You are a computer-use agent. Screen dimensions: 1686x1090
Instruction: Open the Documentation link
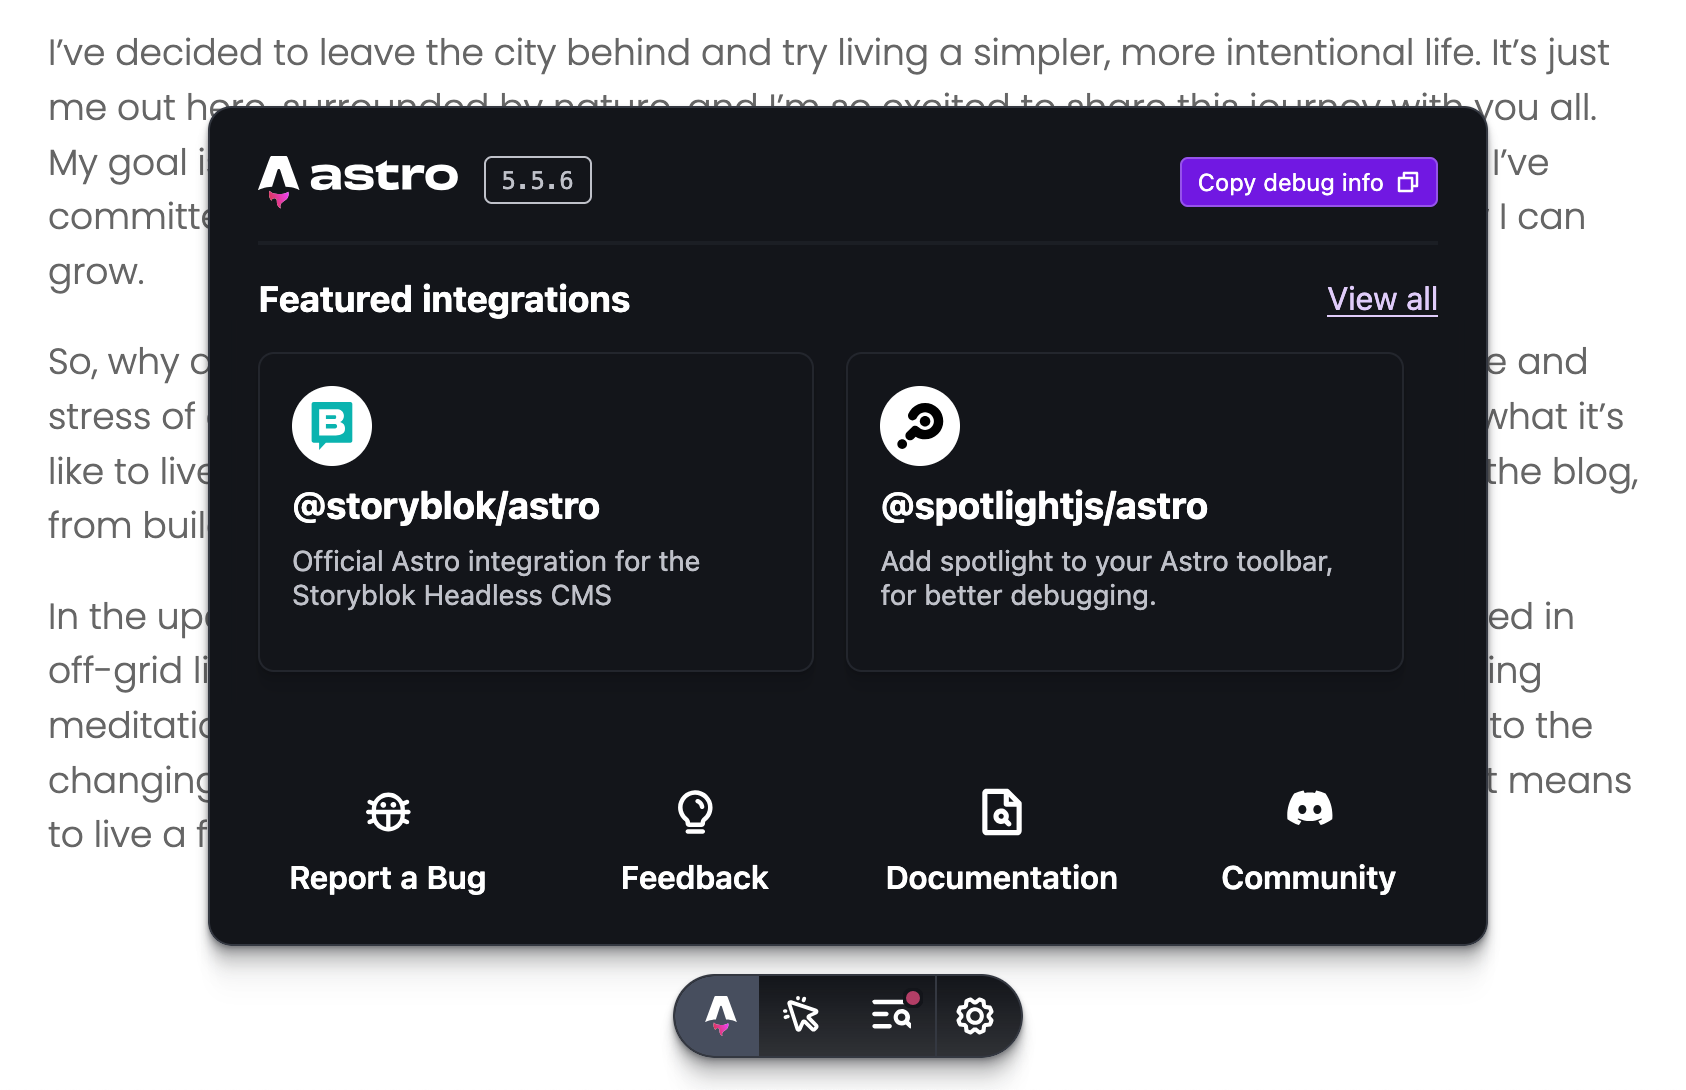(1002, 878)
